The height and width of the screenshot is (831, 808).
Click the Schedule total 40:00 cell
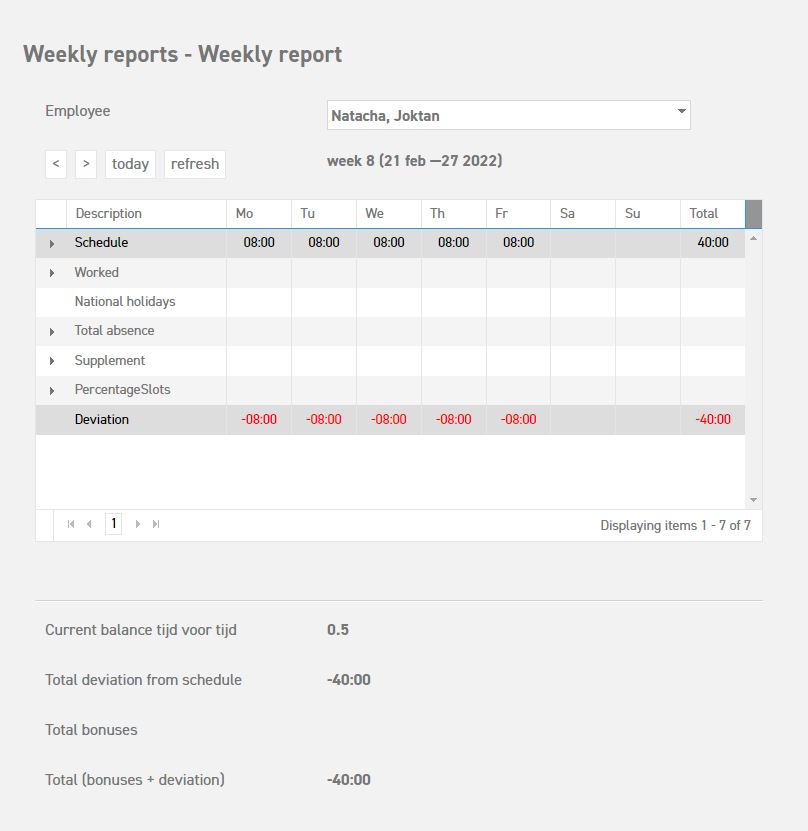pyautogui.click(x=713, y=243)
